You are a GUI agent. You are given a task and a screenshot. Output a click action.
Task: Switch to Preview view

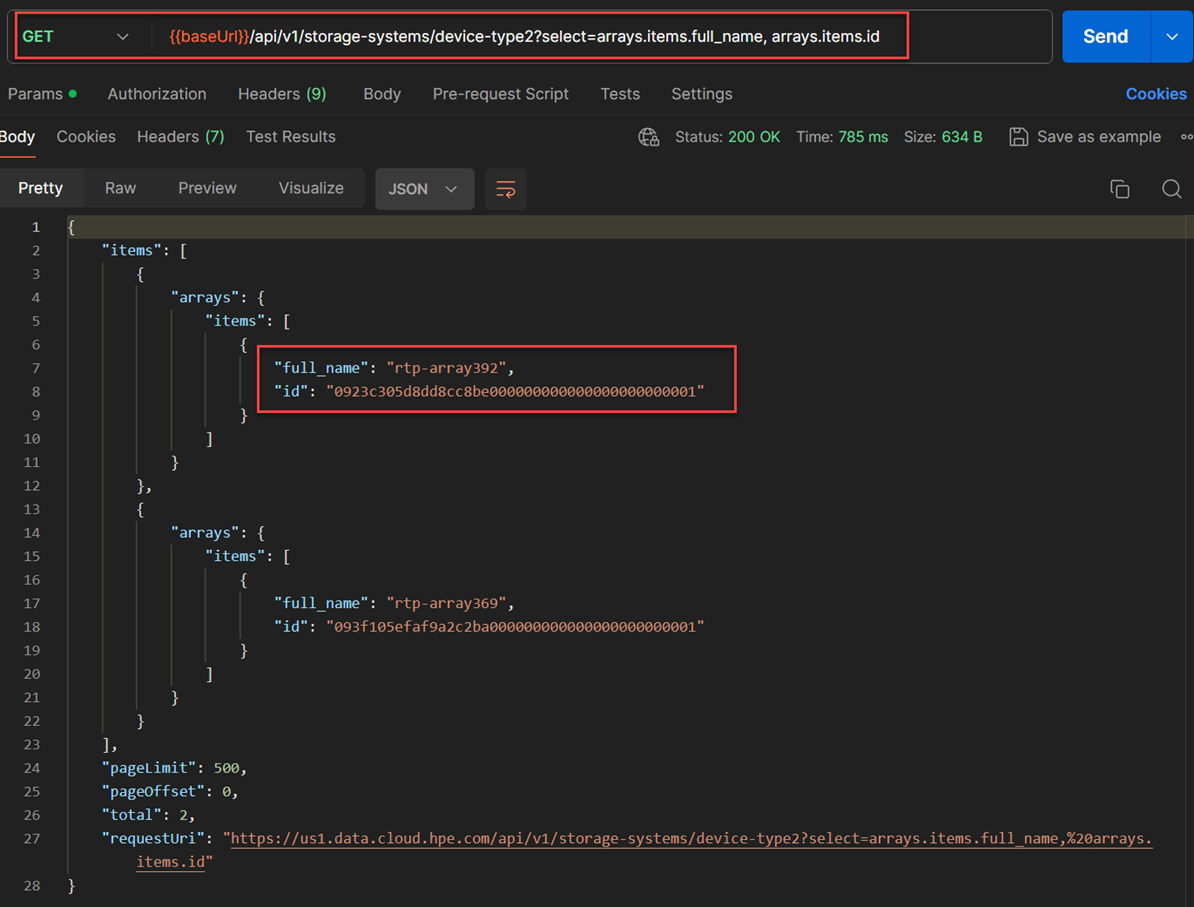(x=207, y=188)
